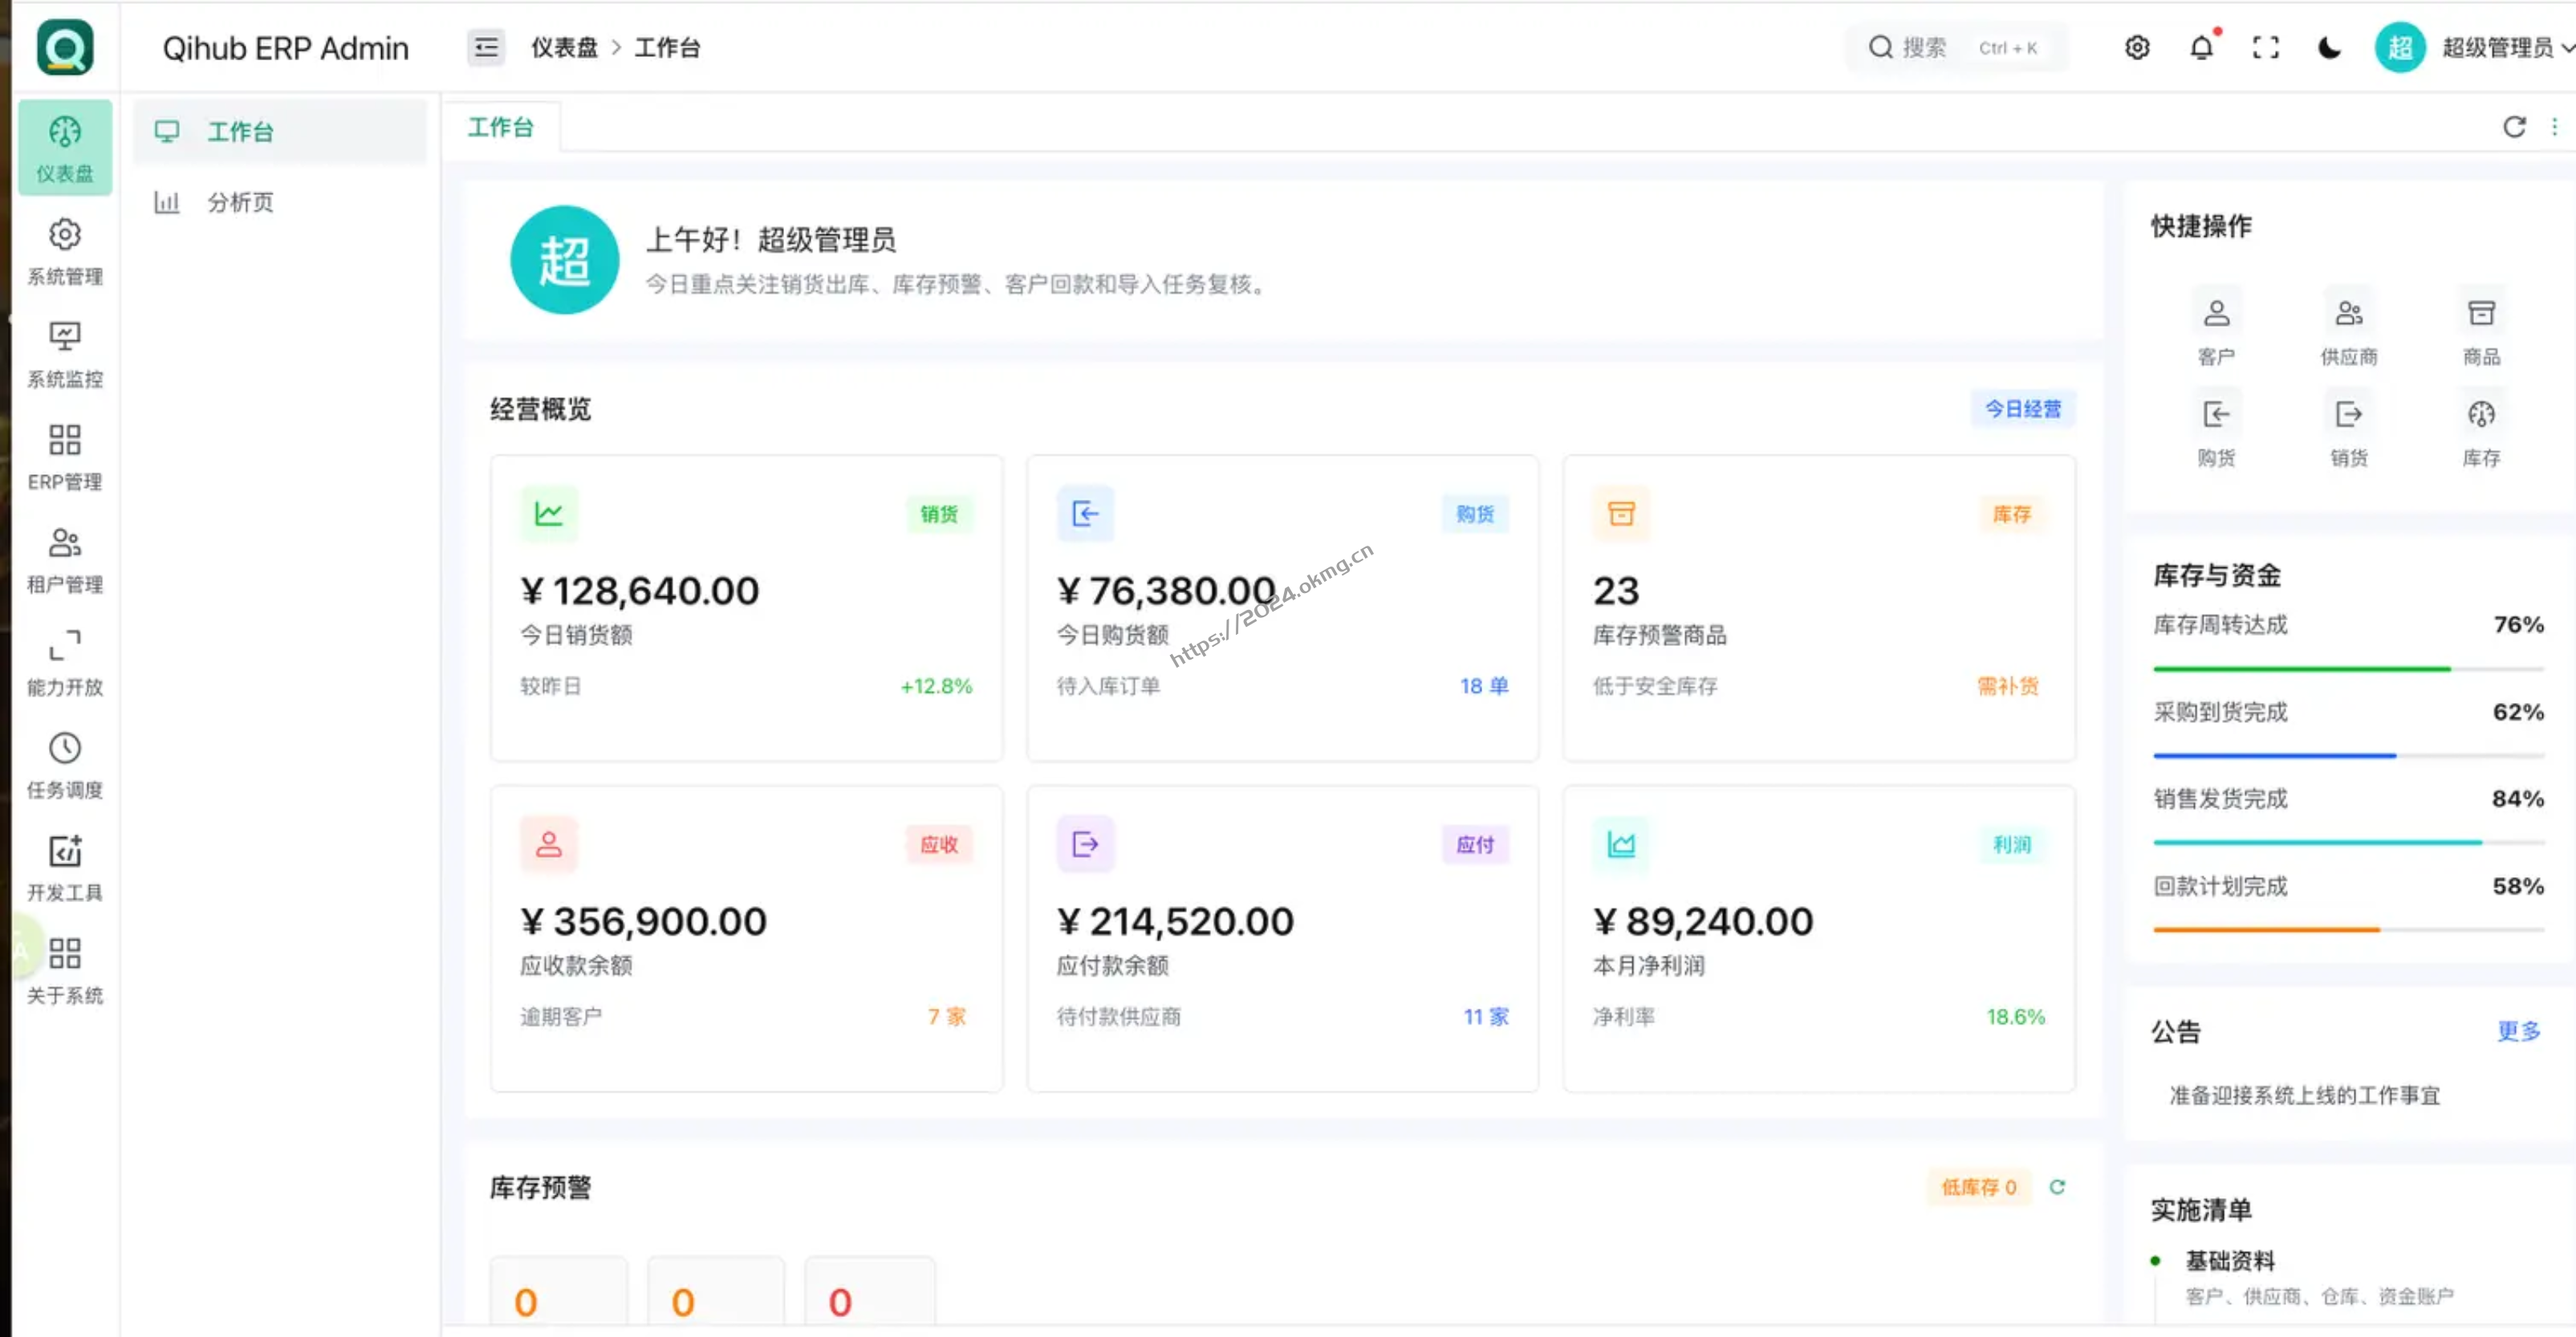The width and height of the screenshot is (2576, 1337).
Task: Collapse the sidebar menu toggle icon
Action: click(486, 47)
